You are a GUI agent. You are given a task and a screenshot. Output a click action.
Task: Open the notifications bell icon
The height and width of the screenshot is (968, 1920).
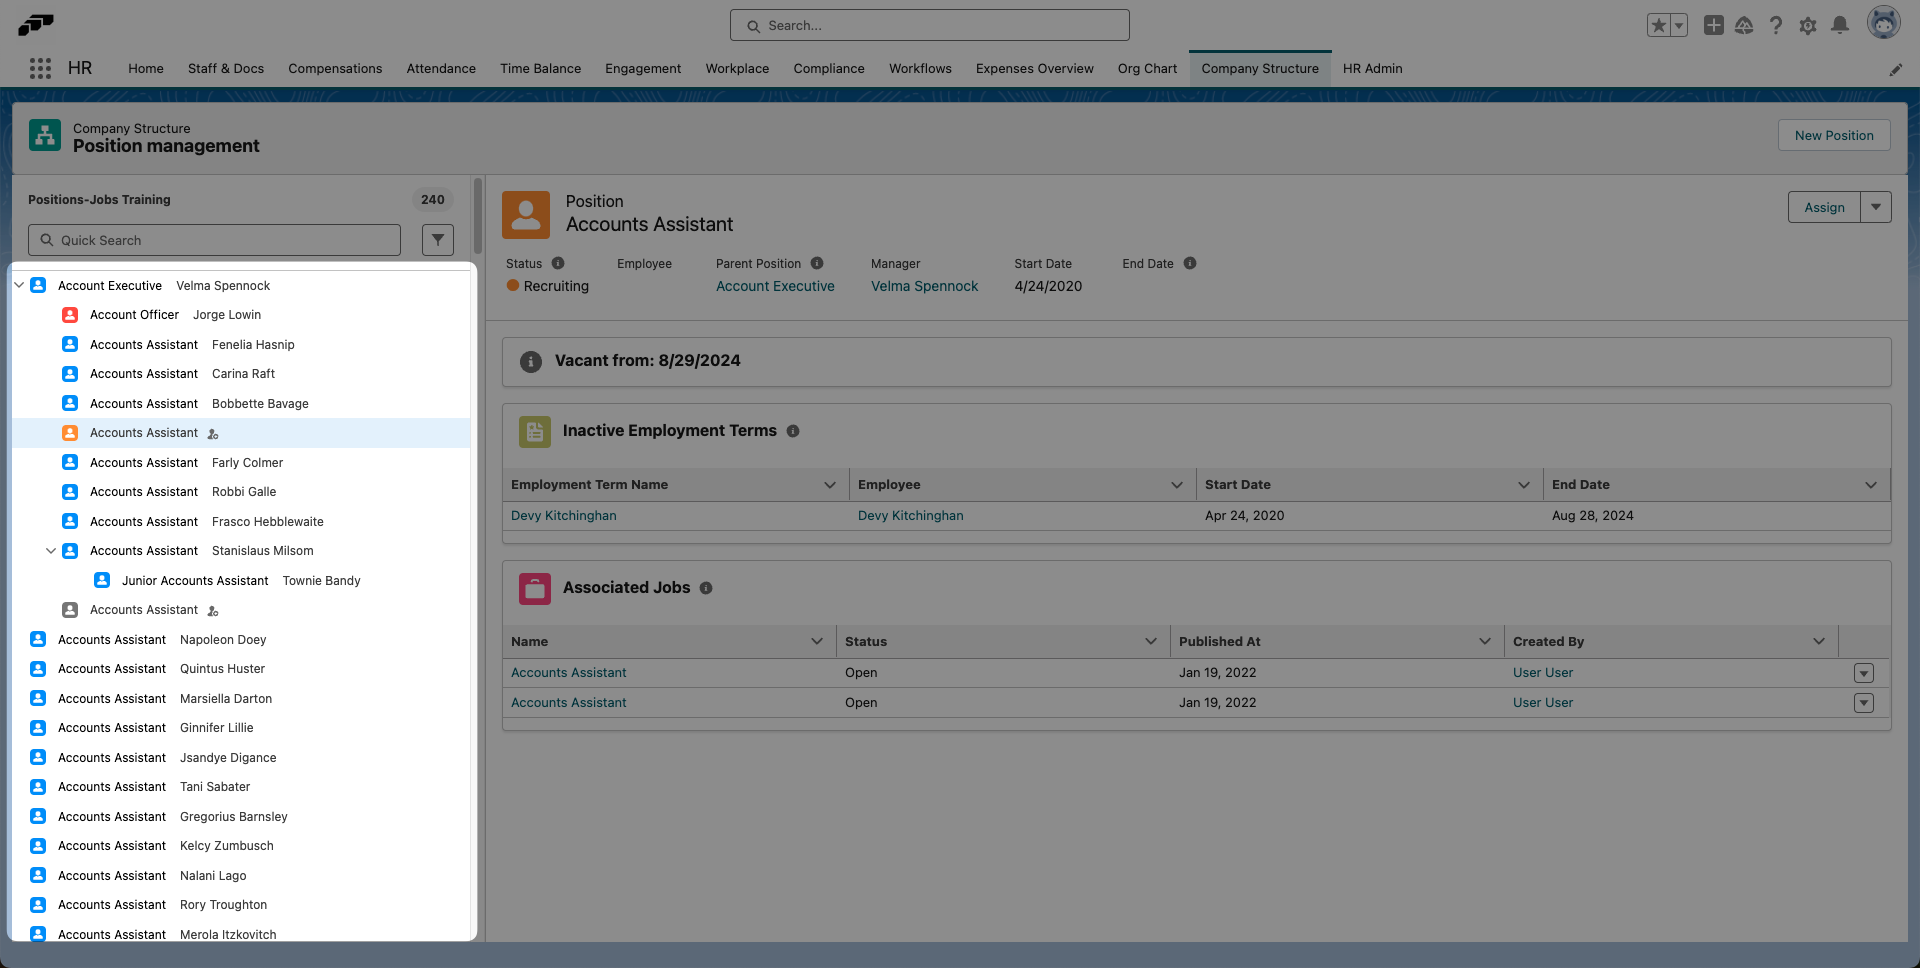click(x=1840, y=26)
